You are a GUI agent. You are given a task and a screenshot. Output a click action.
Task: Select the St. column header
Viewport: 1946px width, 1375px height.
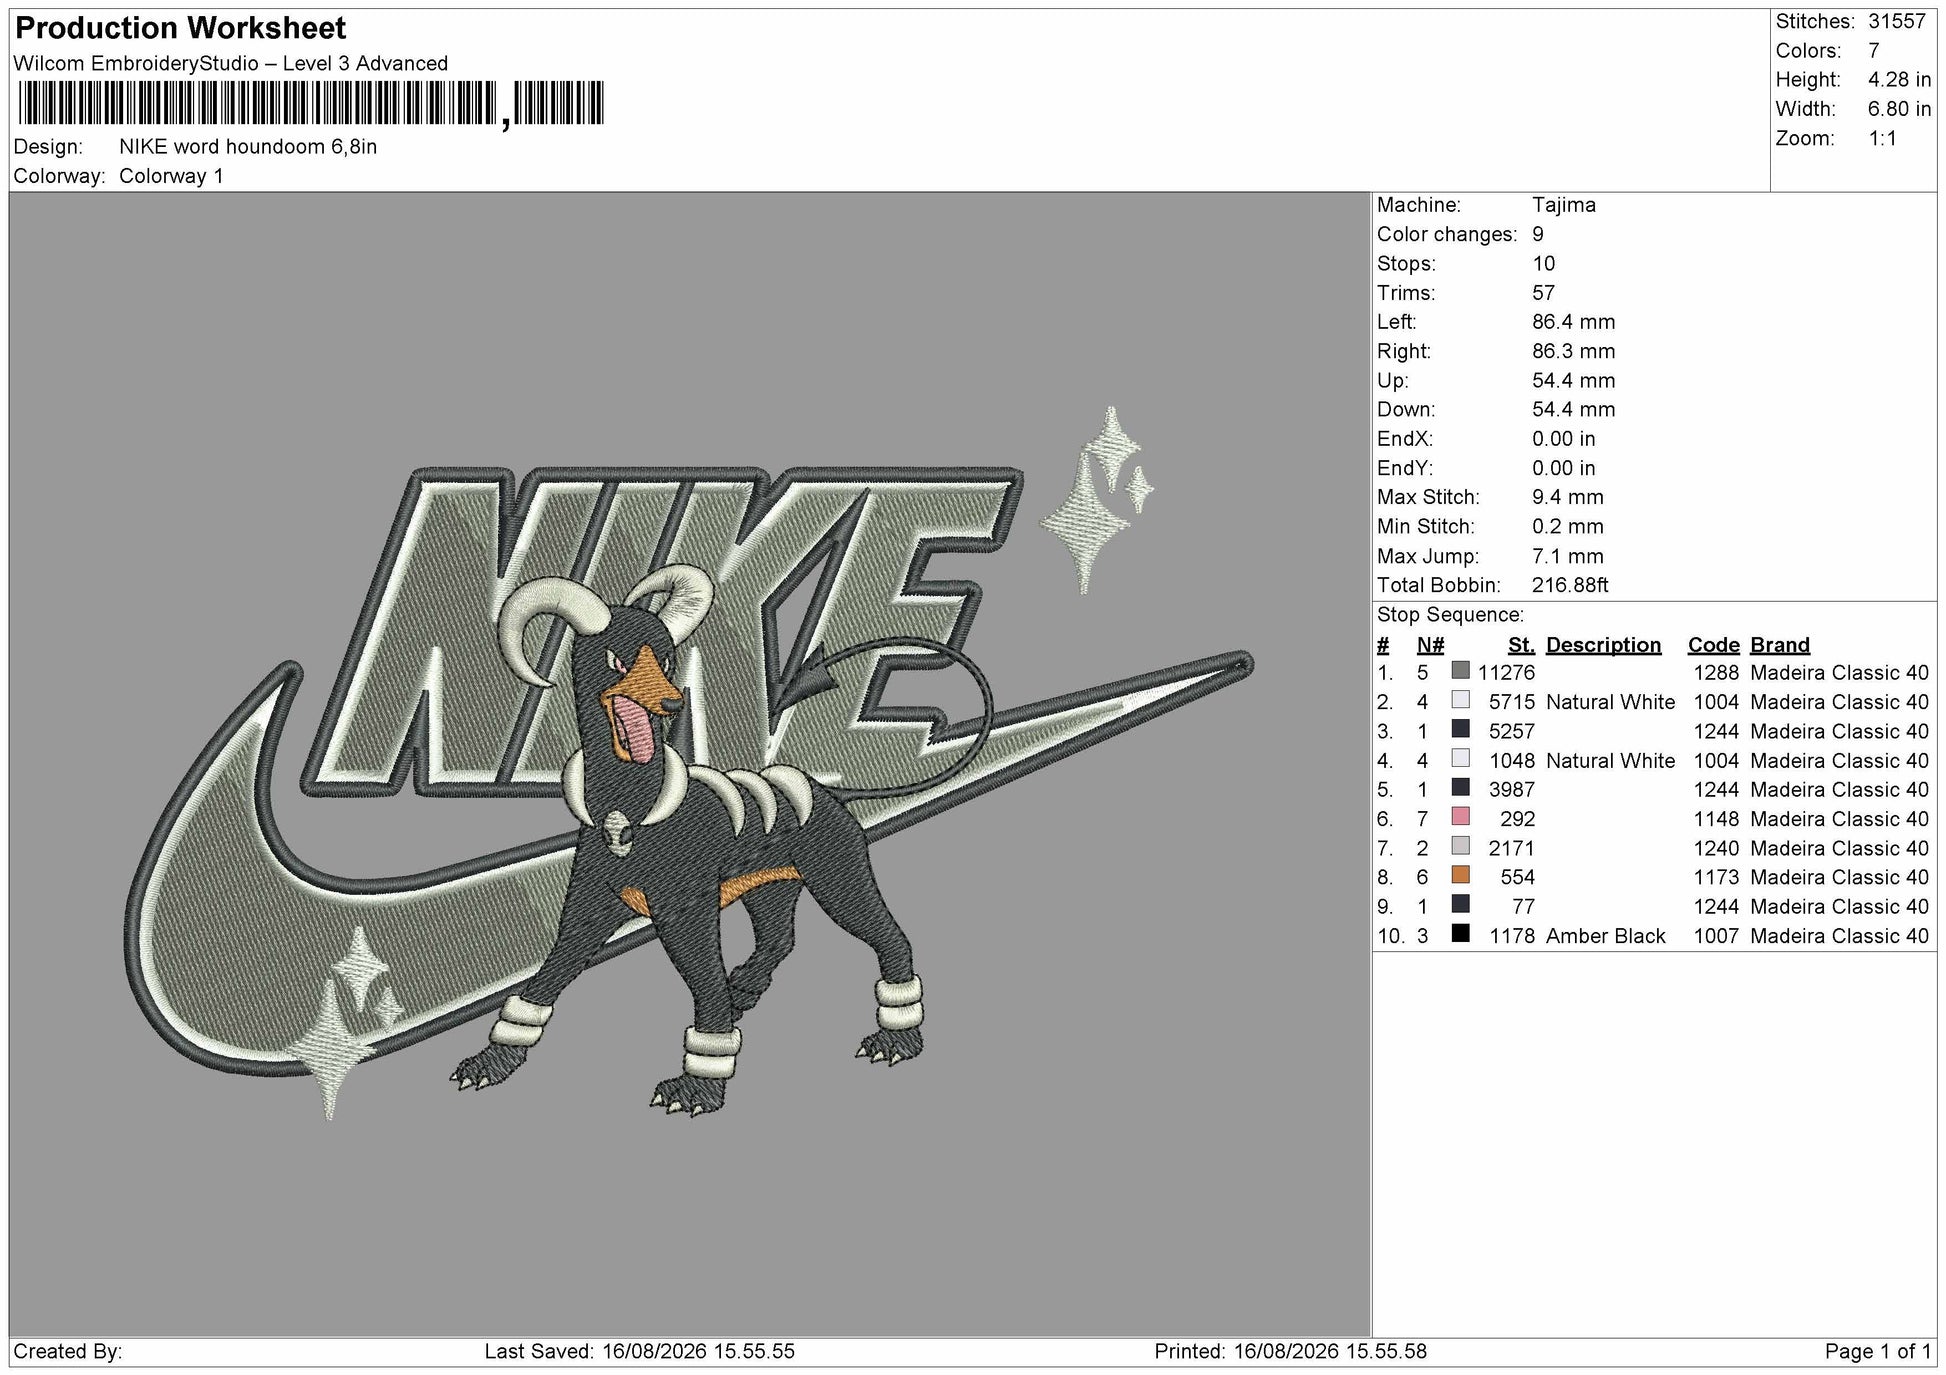[1521, 646]
